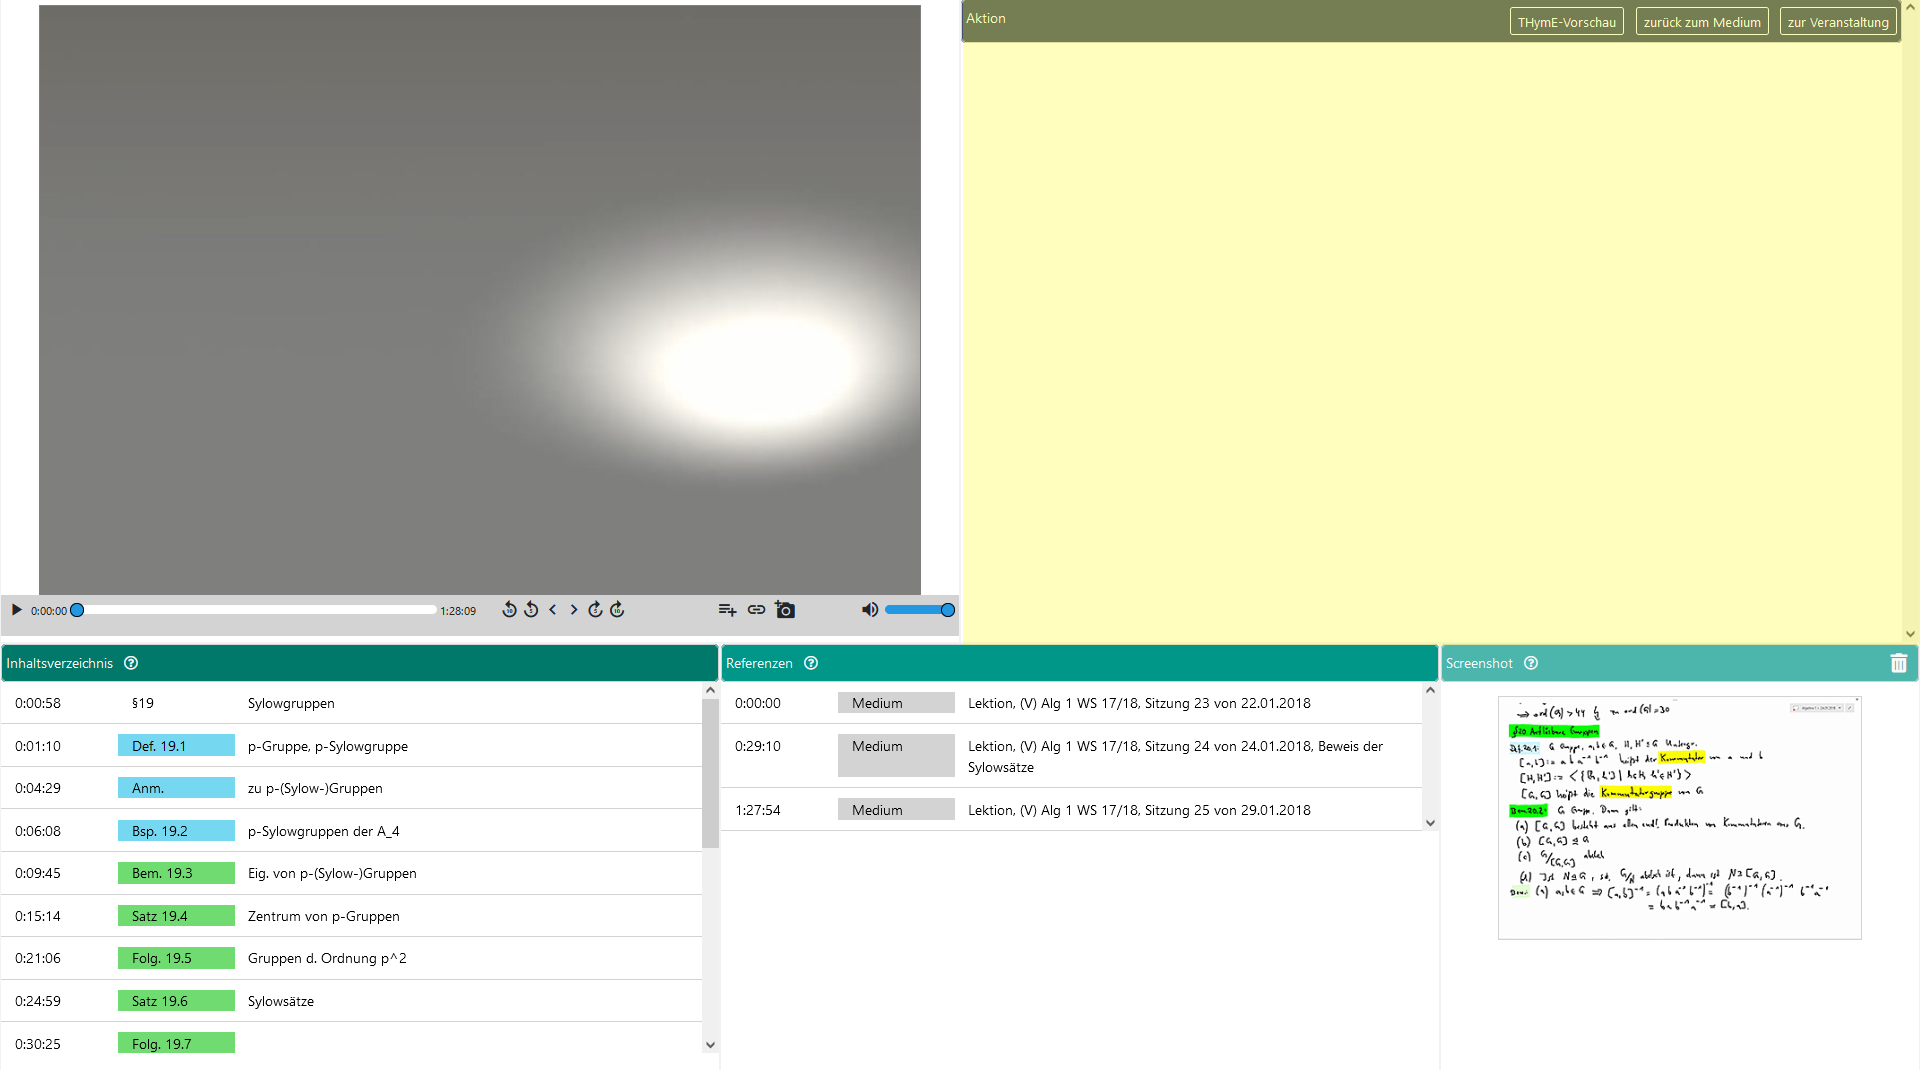Image resolution: width=1920 pixels, height=1070 pixels.
Task: Select Folg. 19.5 Gruppen d. Ordnung p^2
Action: click(x=352, y=958)
